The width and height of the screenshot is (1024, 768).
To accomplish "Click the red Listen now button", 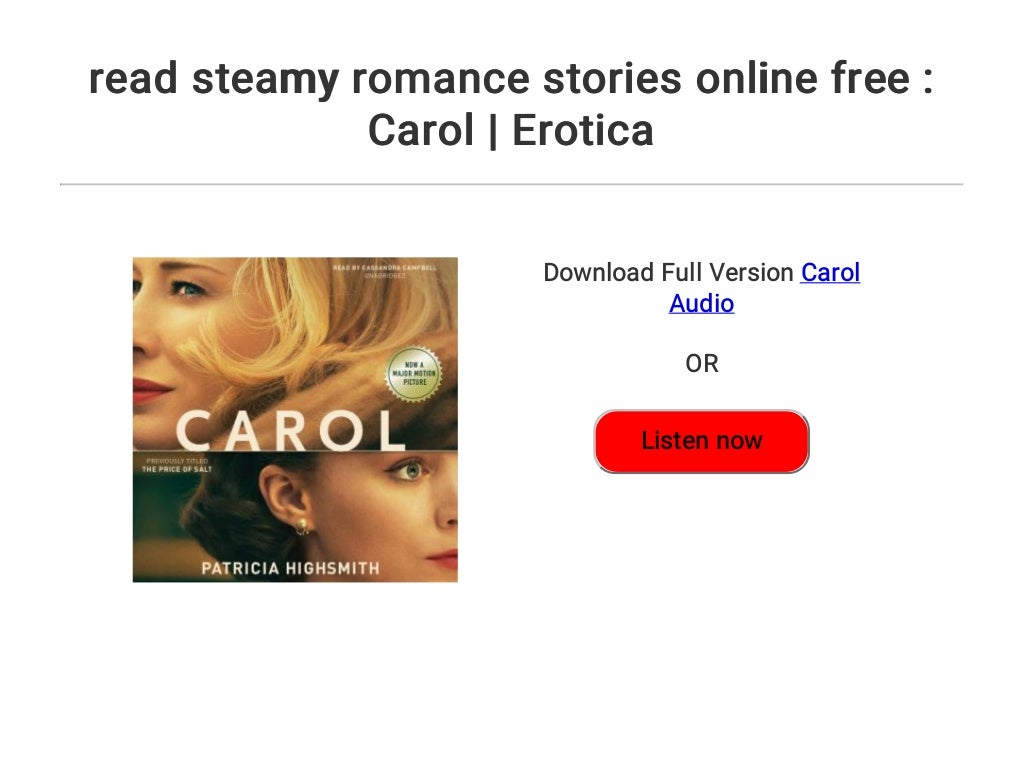I will (x=701, y=441).
